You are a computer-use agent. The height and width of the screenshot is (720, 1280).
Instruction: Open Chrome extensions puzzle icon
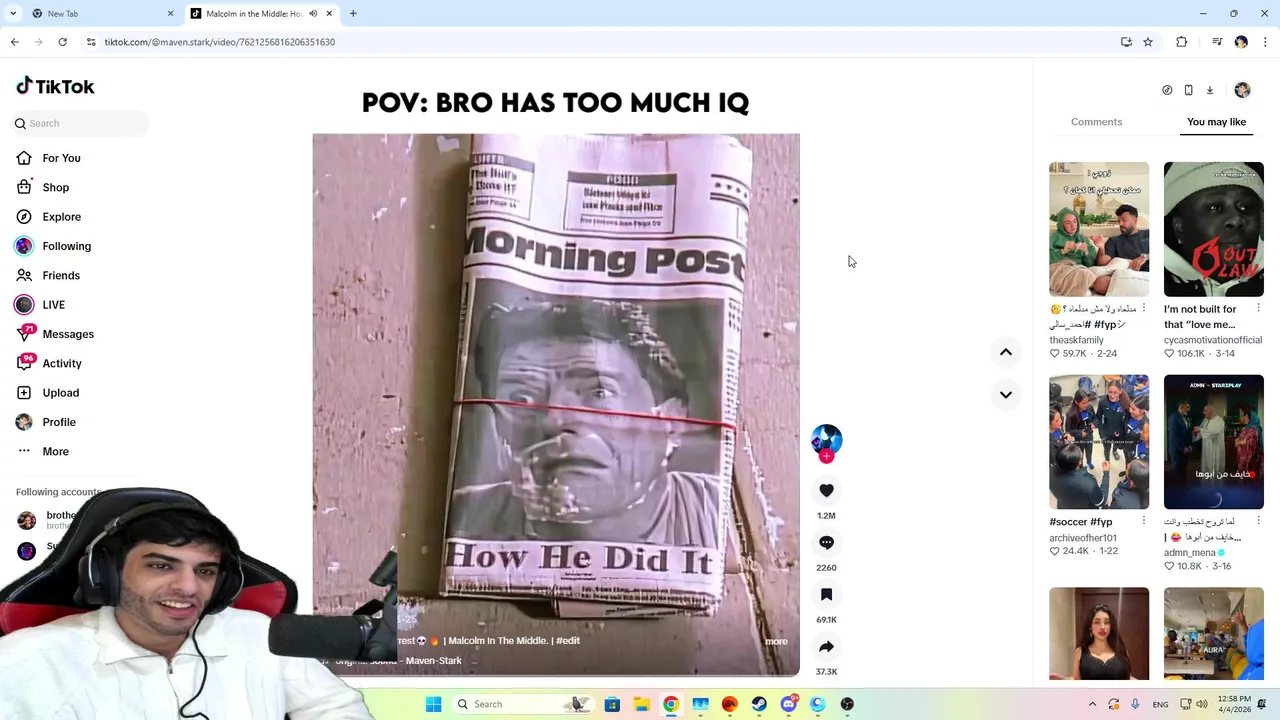[1182, 42]
